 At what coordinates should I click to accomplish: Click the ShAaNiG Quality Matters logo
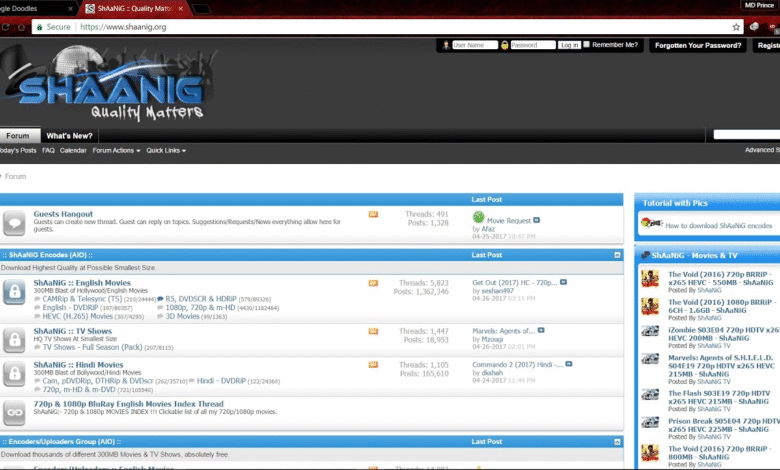pos(109,85)
